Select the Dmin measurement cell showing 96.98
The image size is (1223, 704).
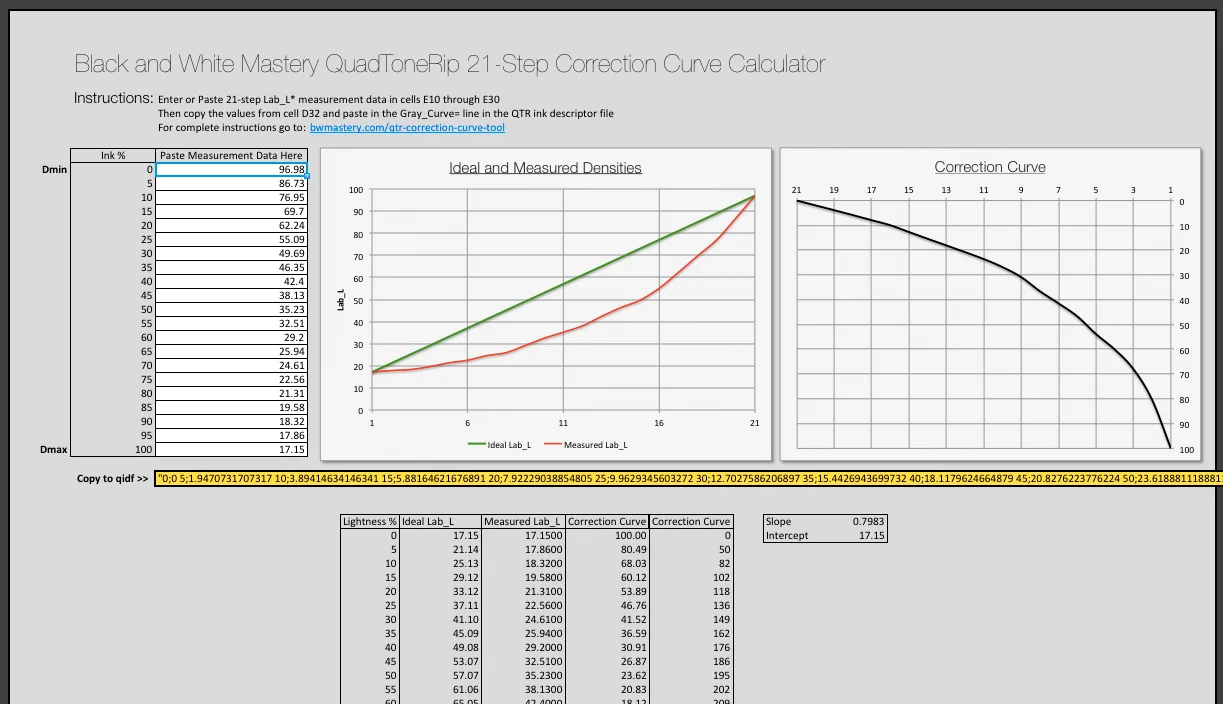(x=232, y=170)
